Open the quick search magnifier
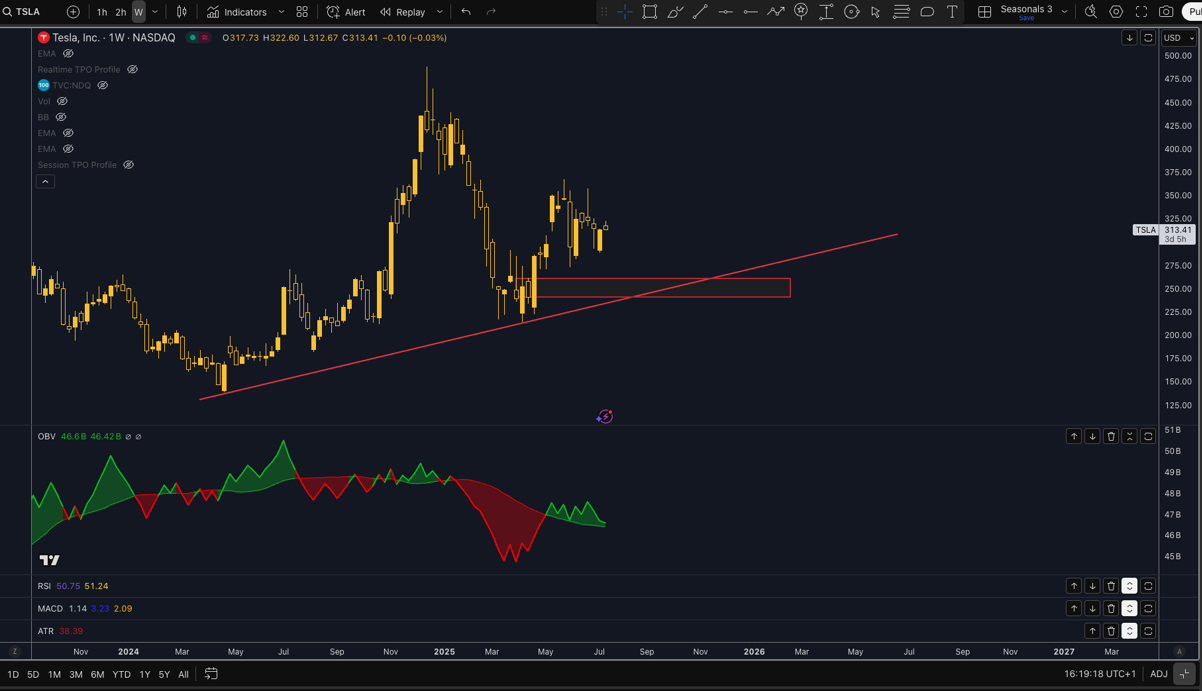This screenshot has width=1202, height=691. 1091,12
